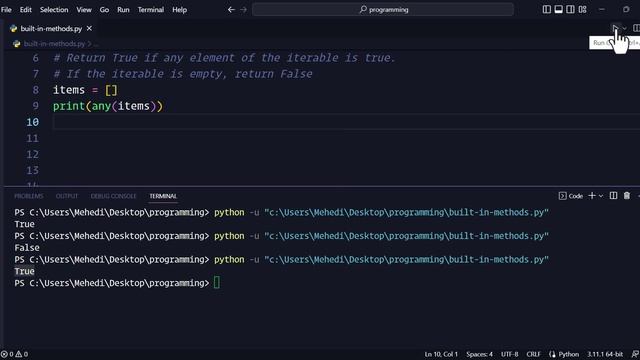Open the Edit menu
The image size is (640, 360).
25,9
